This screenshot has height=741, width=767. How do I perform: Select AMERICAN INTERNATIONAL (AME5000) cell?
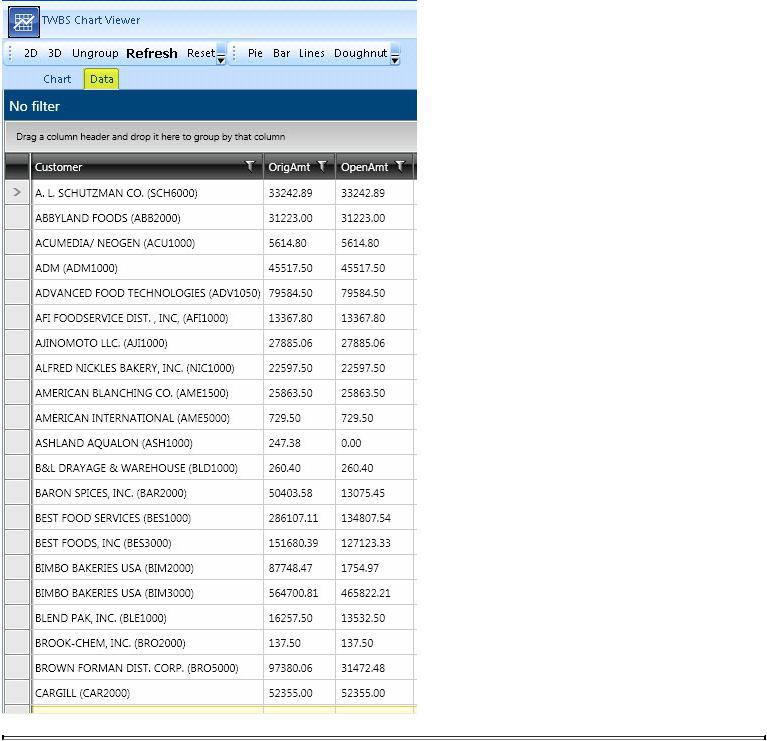click(x=147, y=418)
